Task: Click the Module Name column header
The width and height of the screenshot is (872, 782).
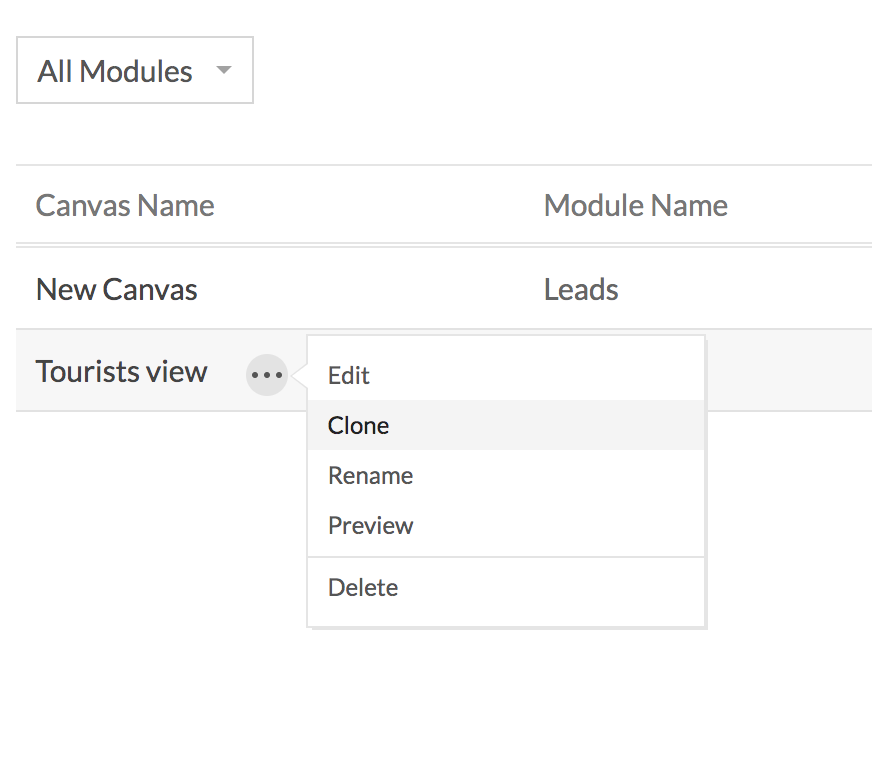Action: 635,206
